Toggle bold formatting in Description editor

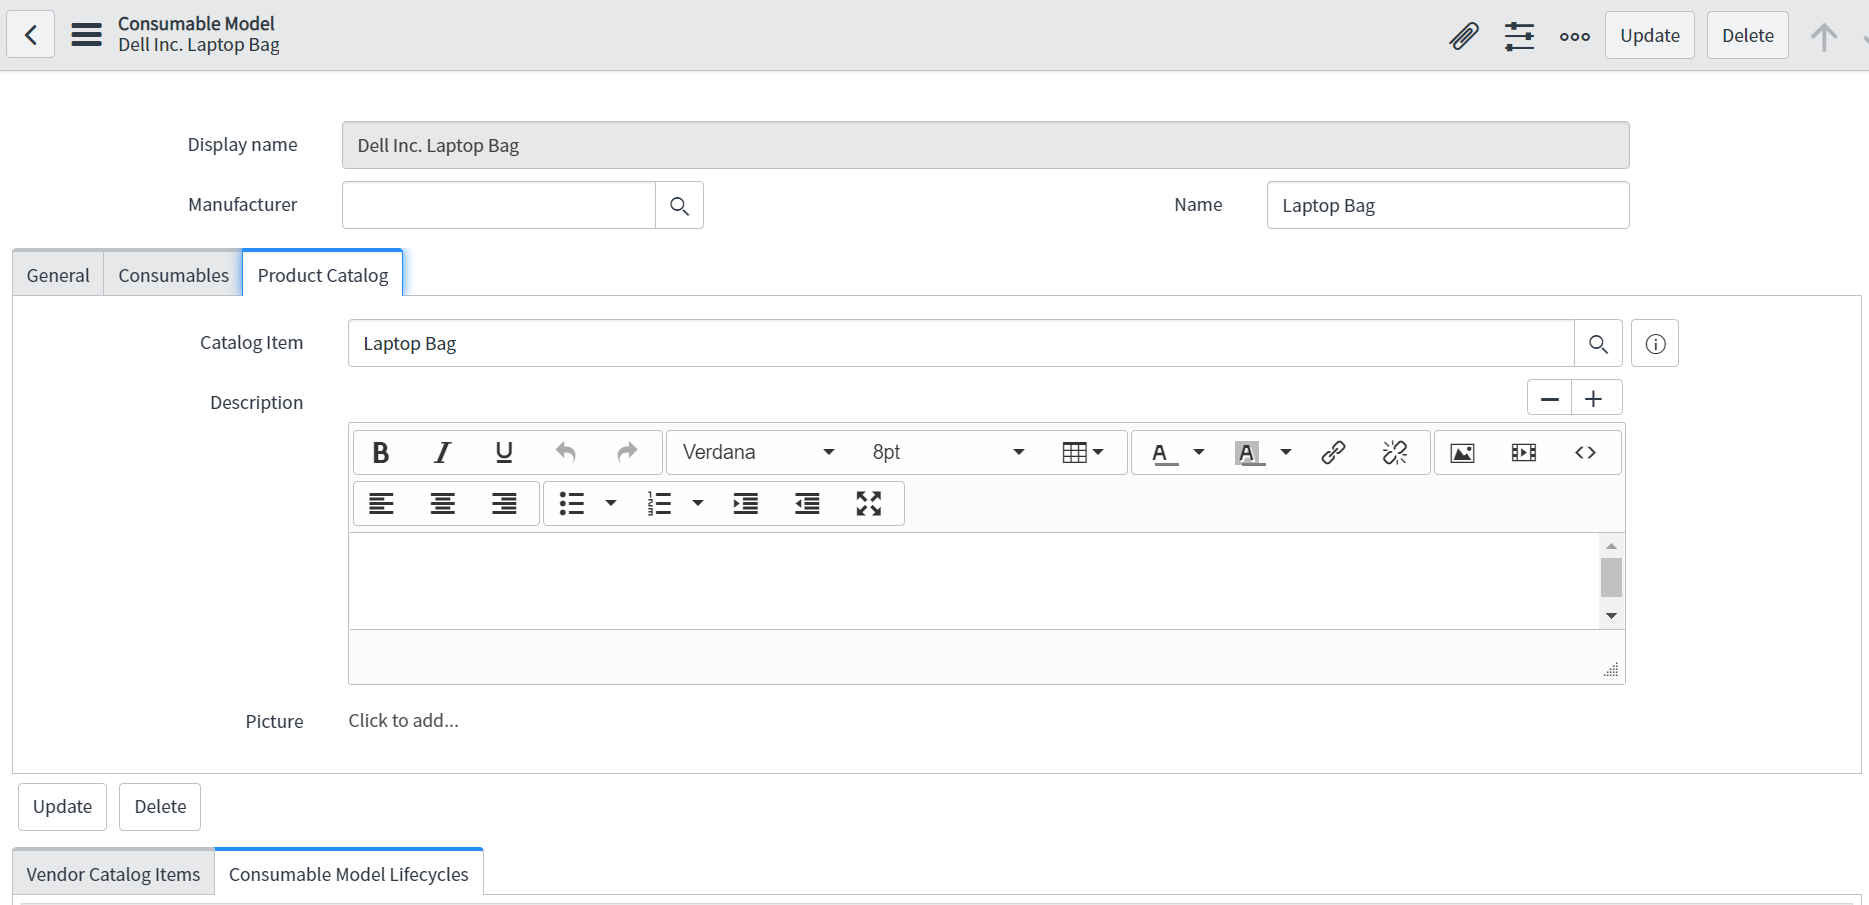click(x=381, y=452)
